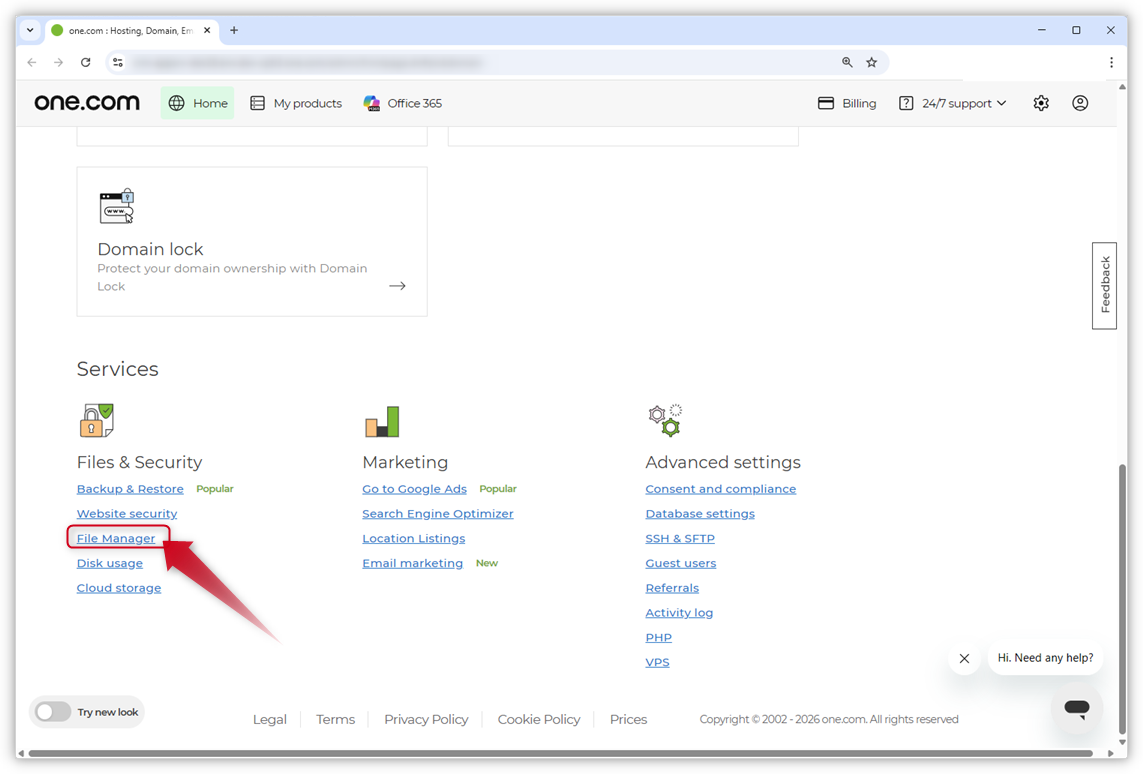1143x774 pixels.
Task: Bookmark the page with the star icon
Action: [871, 61]
